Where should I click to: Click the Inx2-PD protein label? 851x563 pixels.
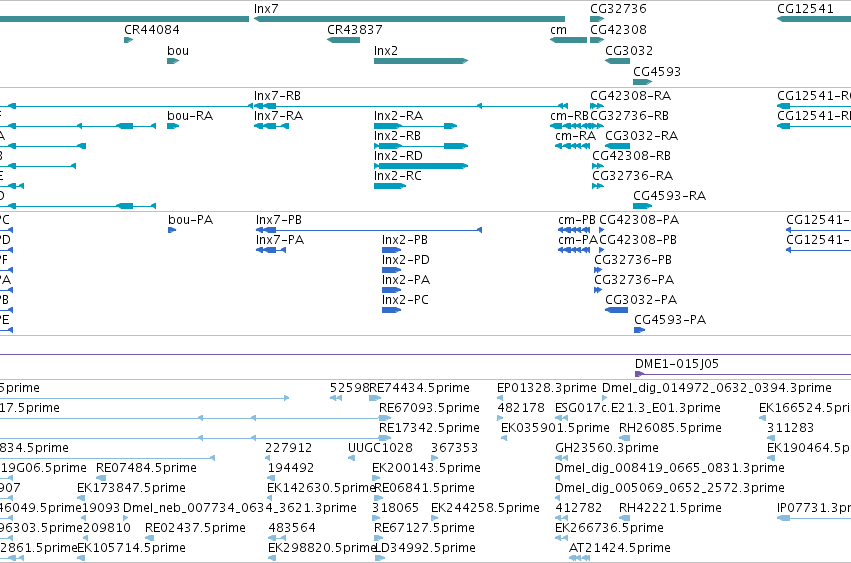click(x=405, y=260)
